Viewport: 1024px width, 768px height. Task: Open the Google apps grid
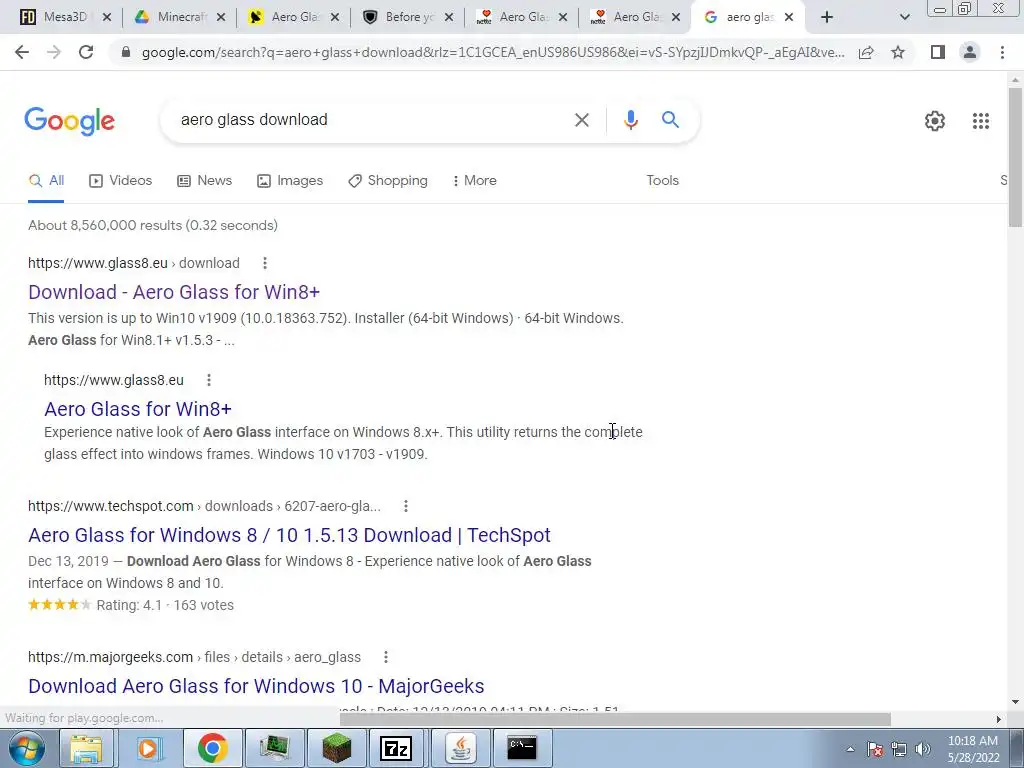coord(980,121)
